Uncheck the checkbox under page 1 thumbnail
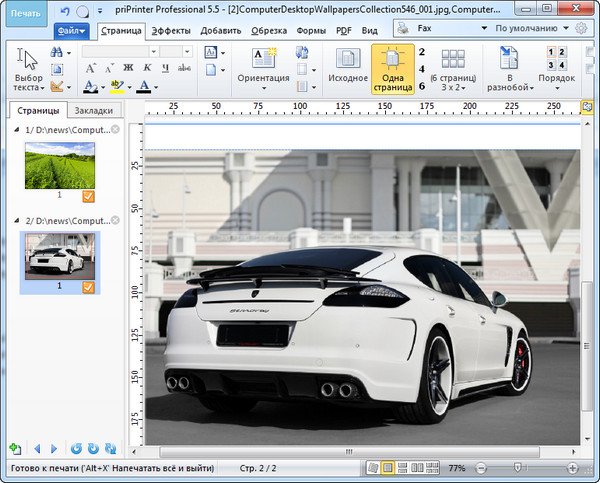600x483 pixels. pos(88,197)
